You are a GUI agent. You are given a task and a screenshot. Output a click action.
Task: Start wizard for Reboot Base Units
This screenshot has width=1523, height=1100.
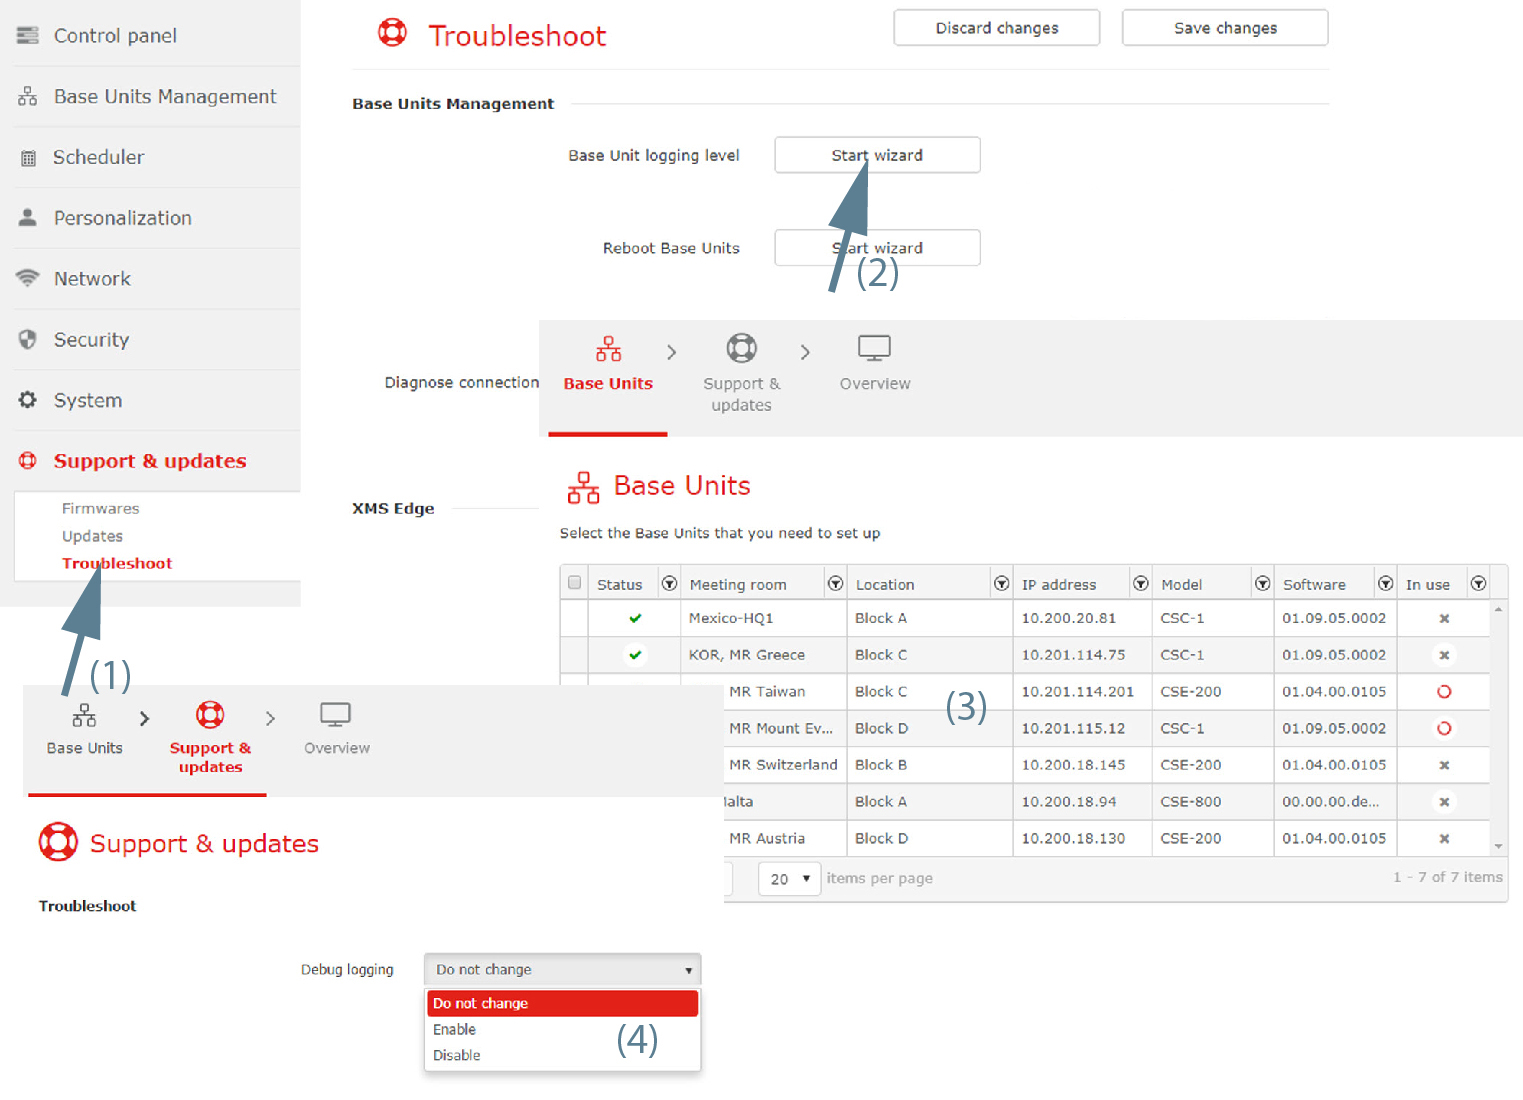click(877, 248)
